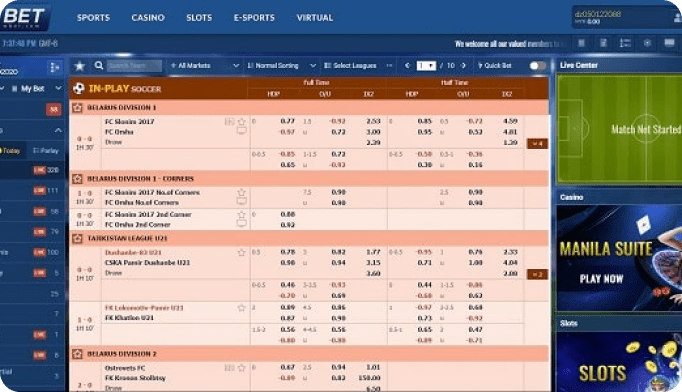Click odds 150.00 for FK Krumkachy row

click(x=370, y=378)
